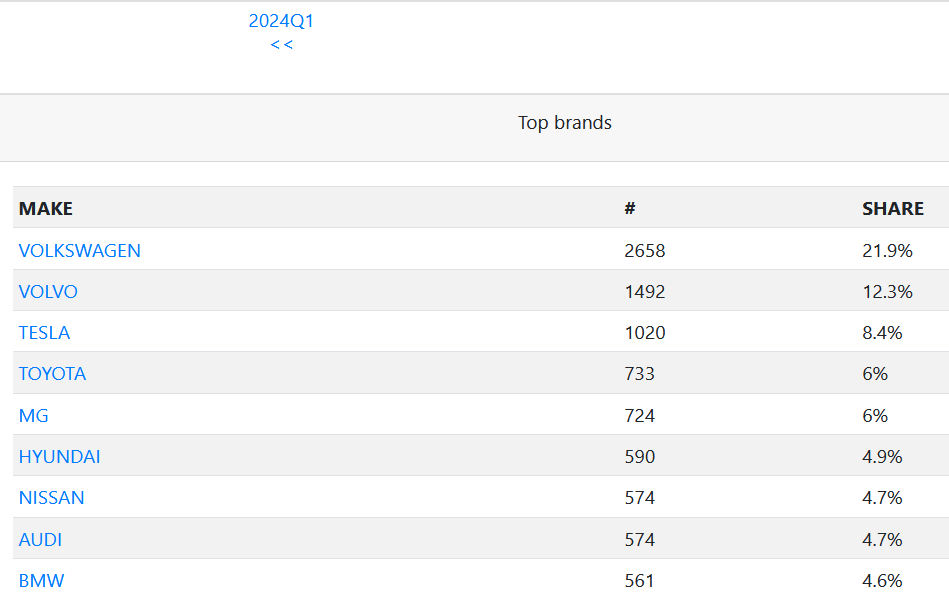The image size is (949, 595).
Task: Click the SHARE column header
Action: (893, 209)
